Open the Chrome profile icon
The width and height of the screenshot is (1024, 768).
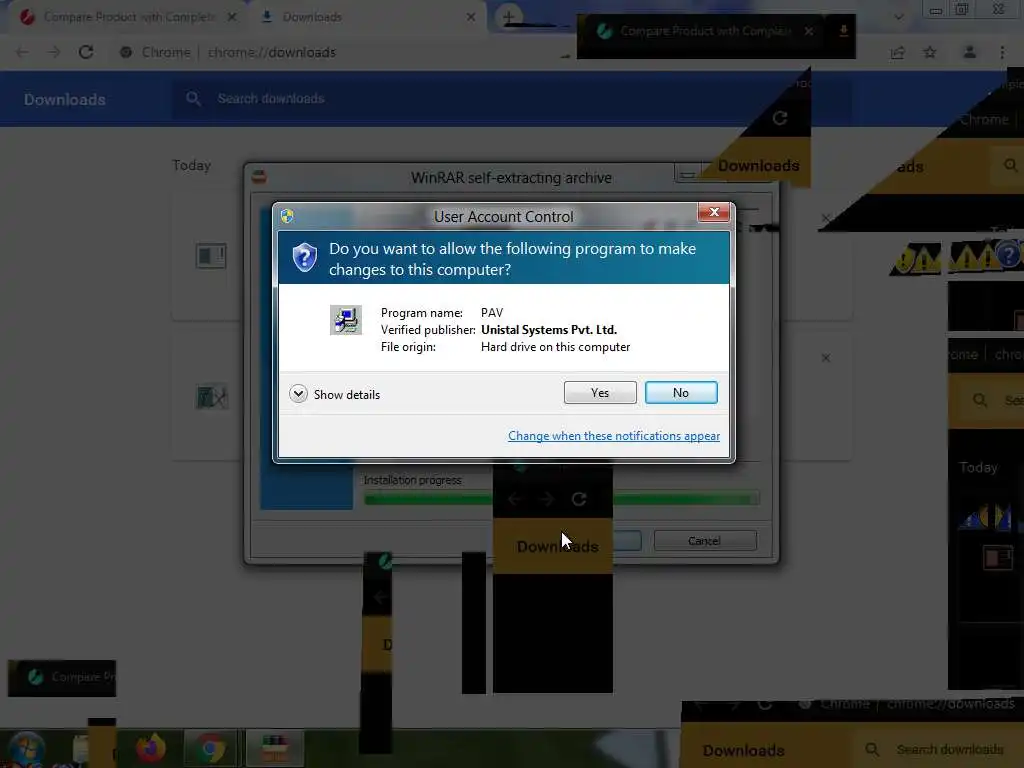coord(970,52)
